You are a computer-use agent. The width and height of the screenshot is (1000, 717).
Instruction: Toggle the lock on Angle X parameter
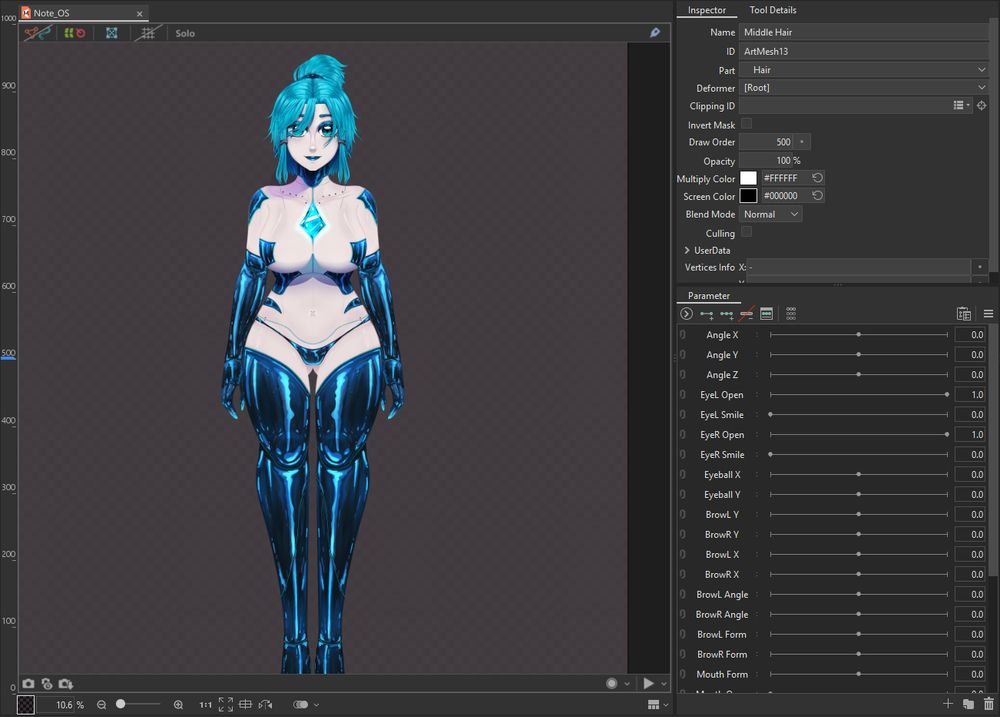[682, 335]
